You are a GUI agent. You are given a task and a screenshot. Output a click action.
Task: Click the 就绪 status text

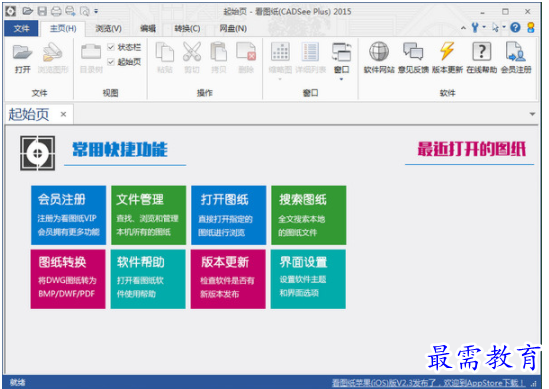coord(18,382)
